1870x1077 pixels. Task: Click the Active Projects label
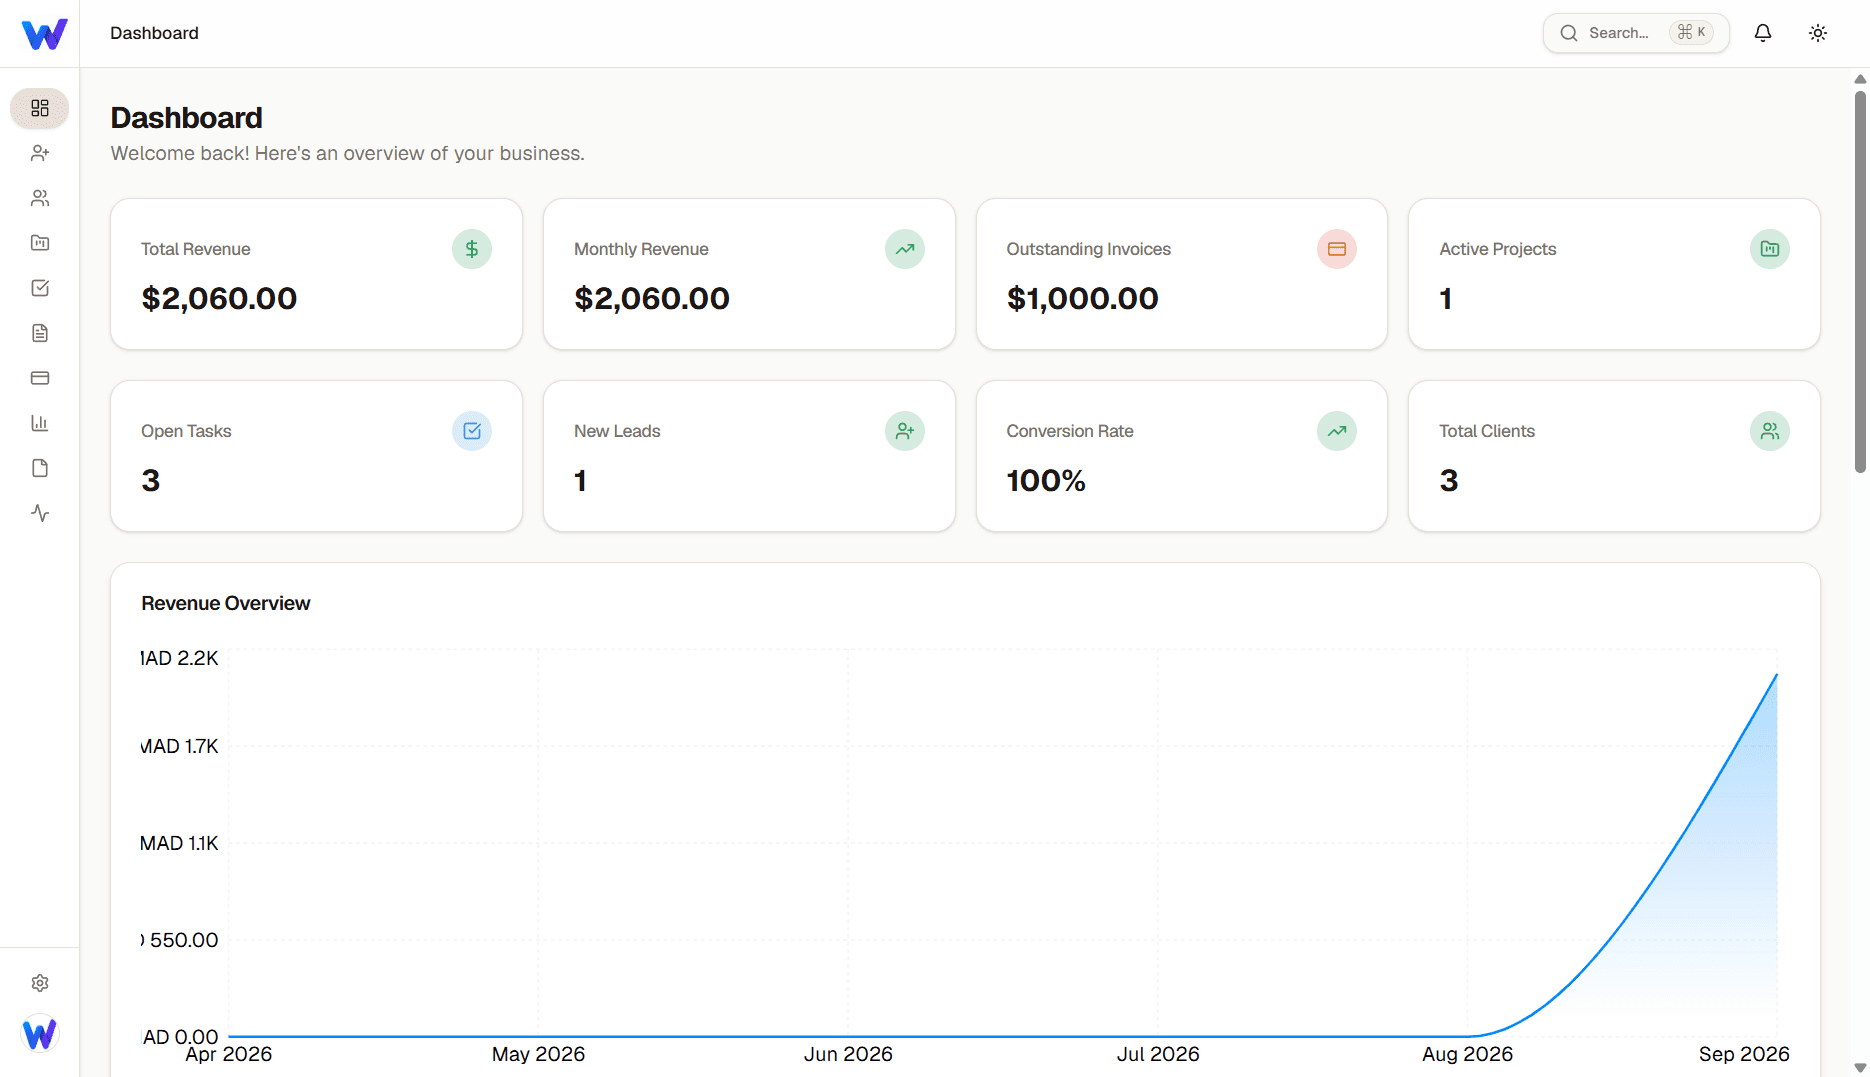1497,249
